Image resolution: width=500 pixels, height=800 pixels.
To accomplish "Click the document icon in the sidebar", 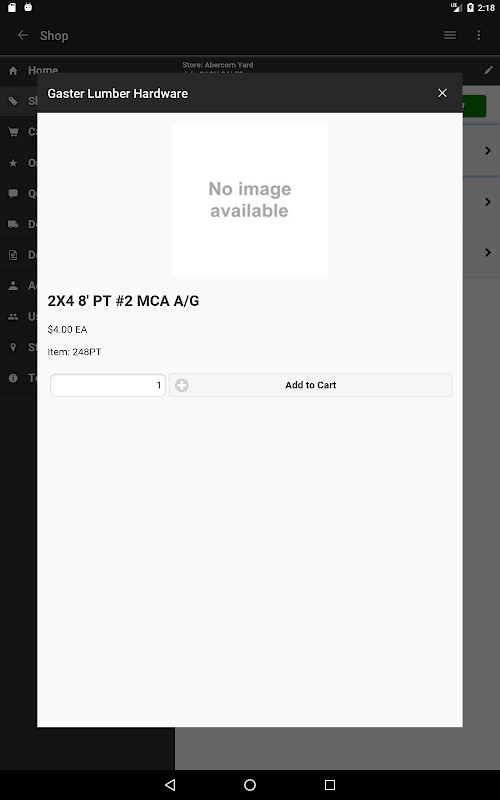I will (x=13, y=255).
